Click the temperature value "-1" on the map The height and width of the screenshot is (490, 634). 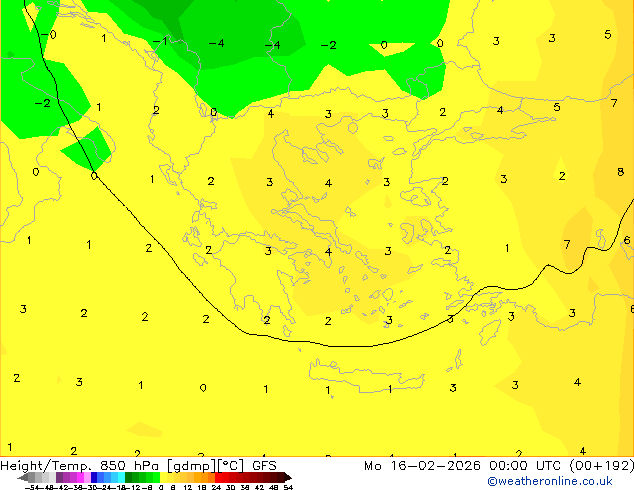pyautogui.click(x=160, y=40)
